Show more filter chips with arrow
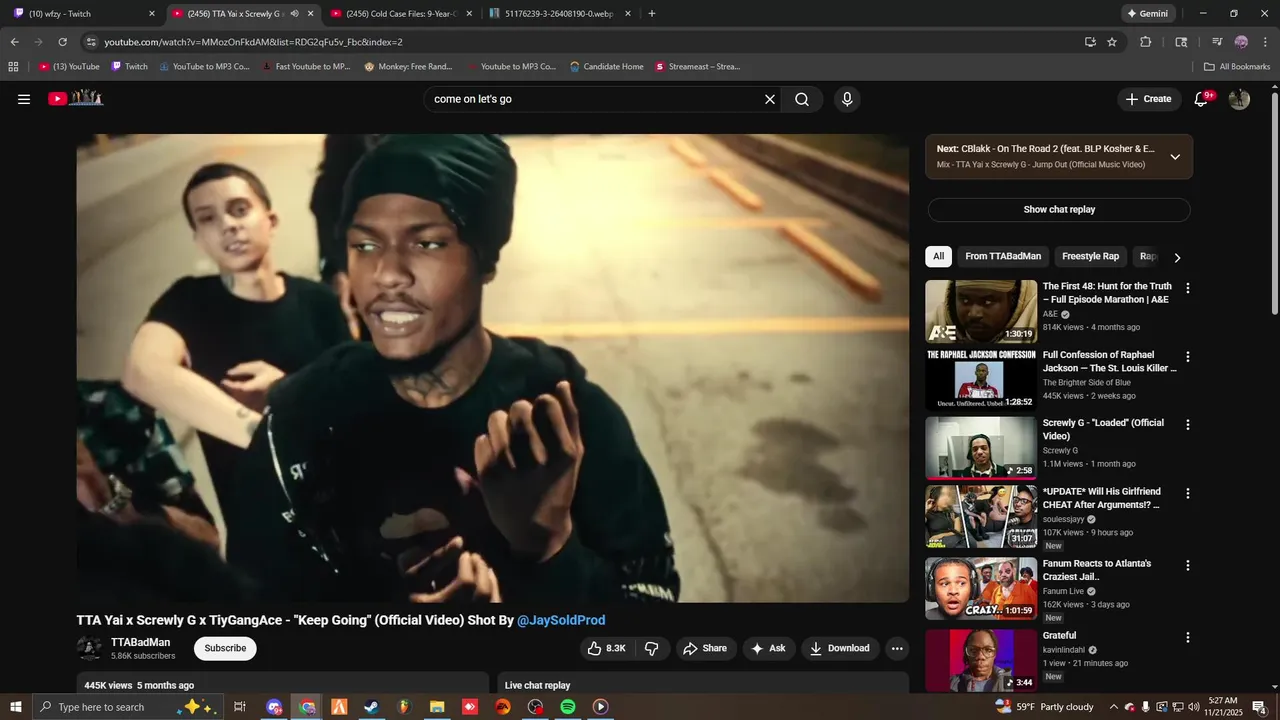 coord(1177,257)
